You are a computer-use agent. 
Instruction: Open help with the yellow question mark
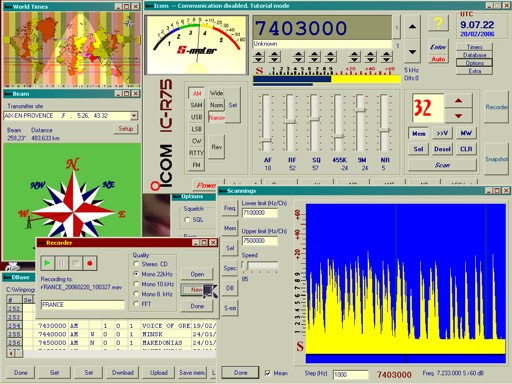tap(438, 23)
